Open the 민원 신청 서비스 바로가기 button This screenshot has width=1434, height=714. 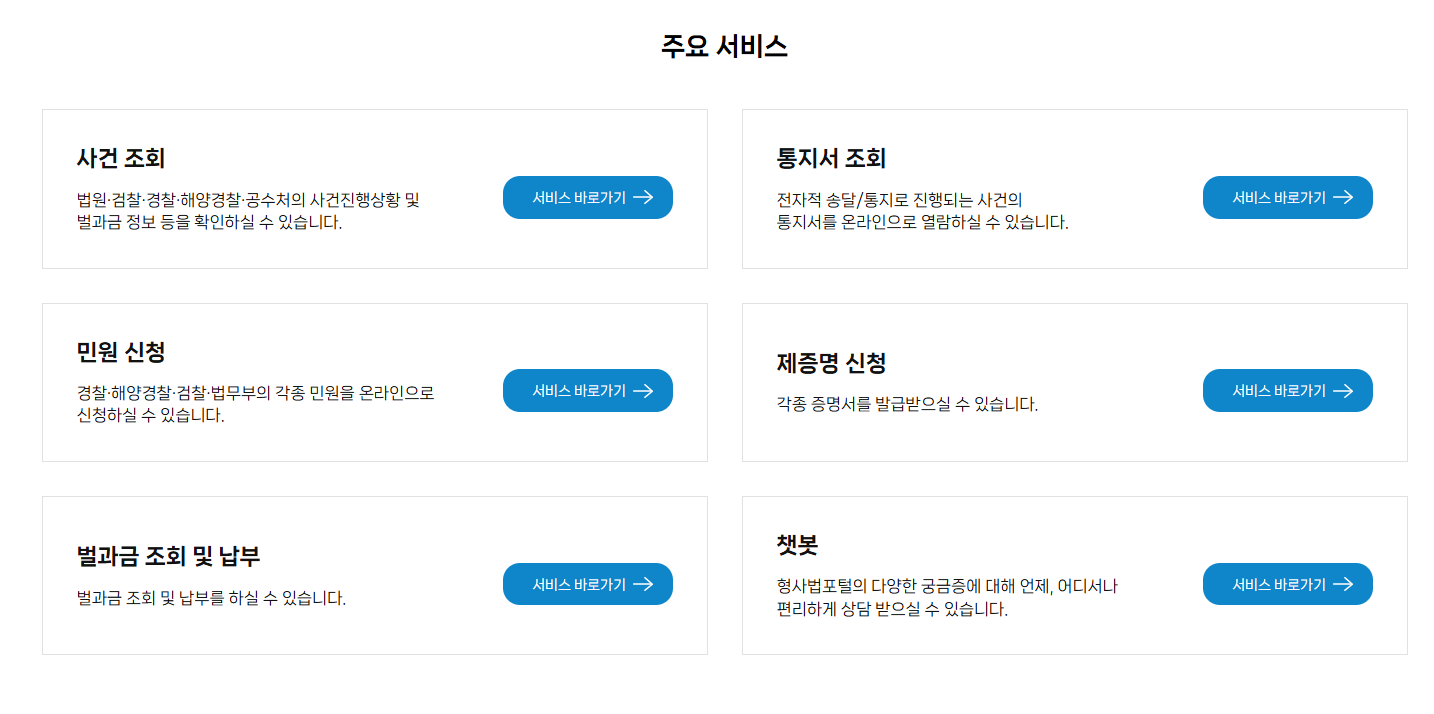click(587, 390)
